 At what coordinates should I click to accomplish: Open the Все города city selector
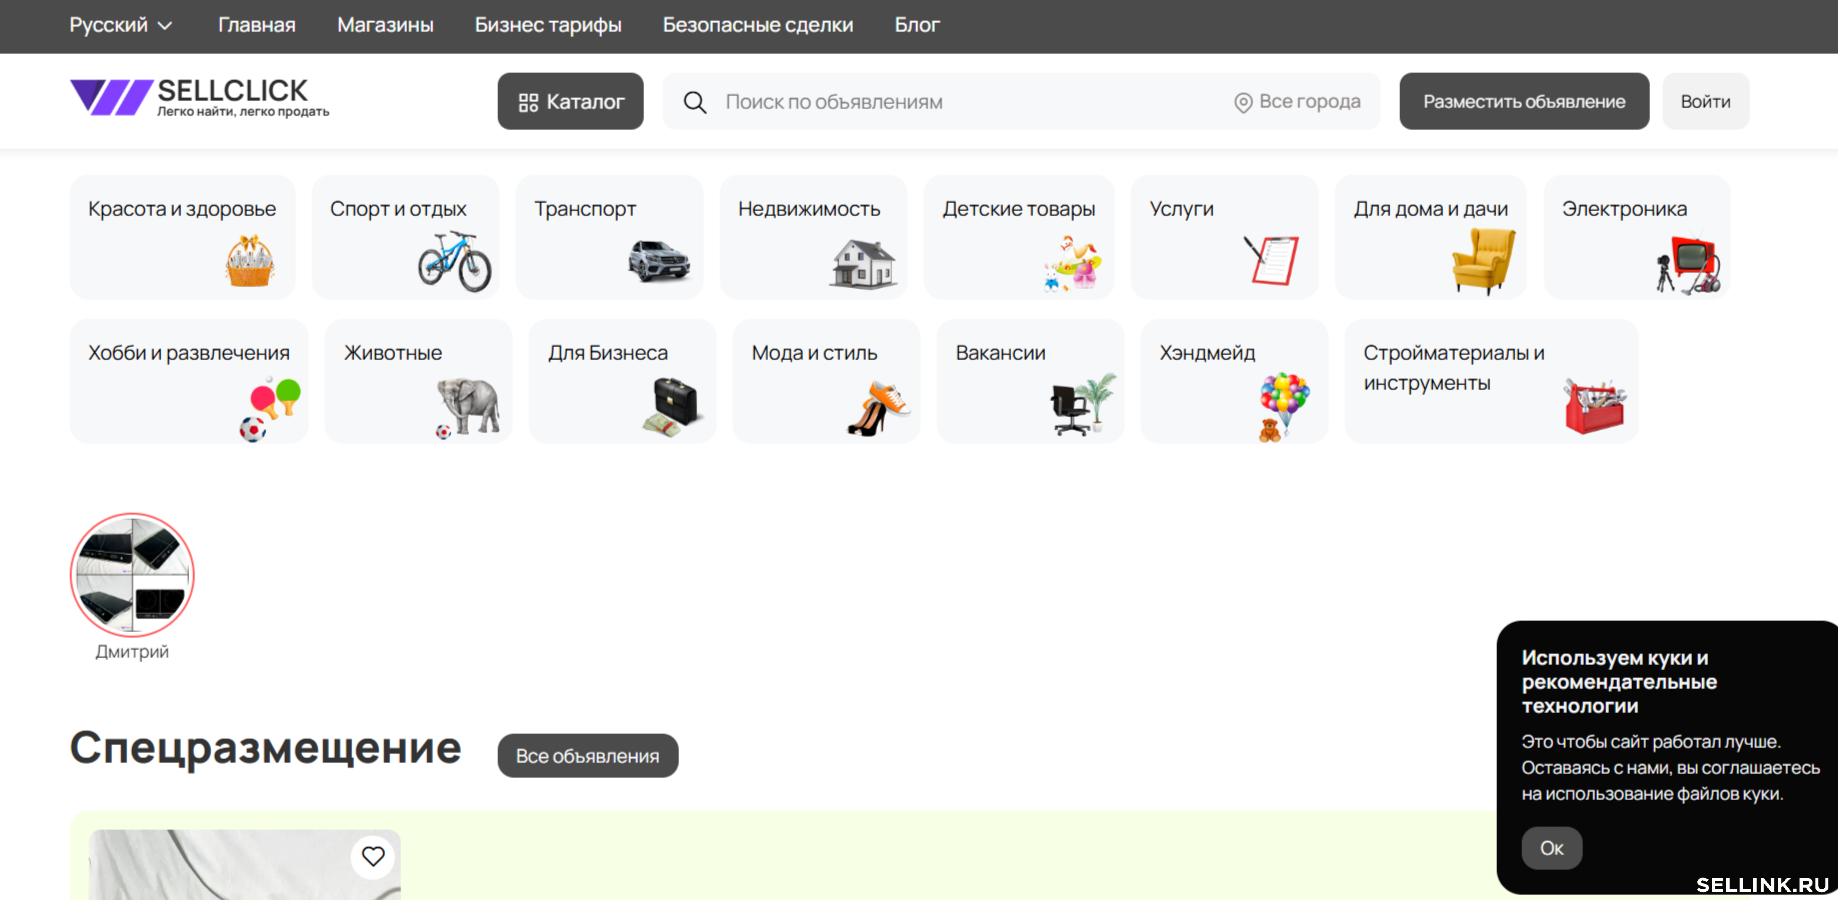(x=1297, y=102)
